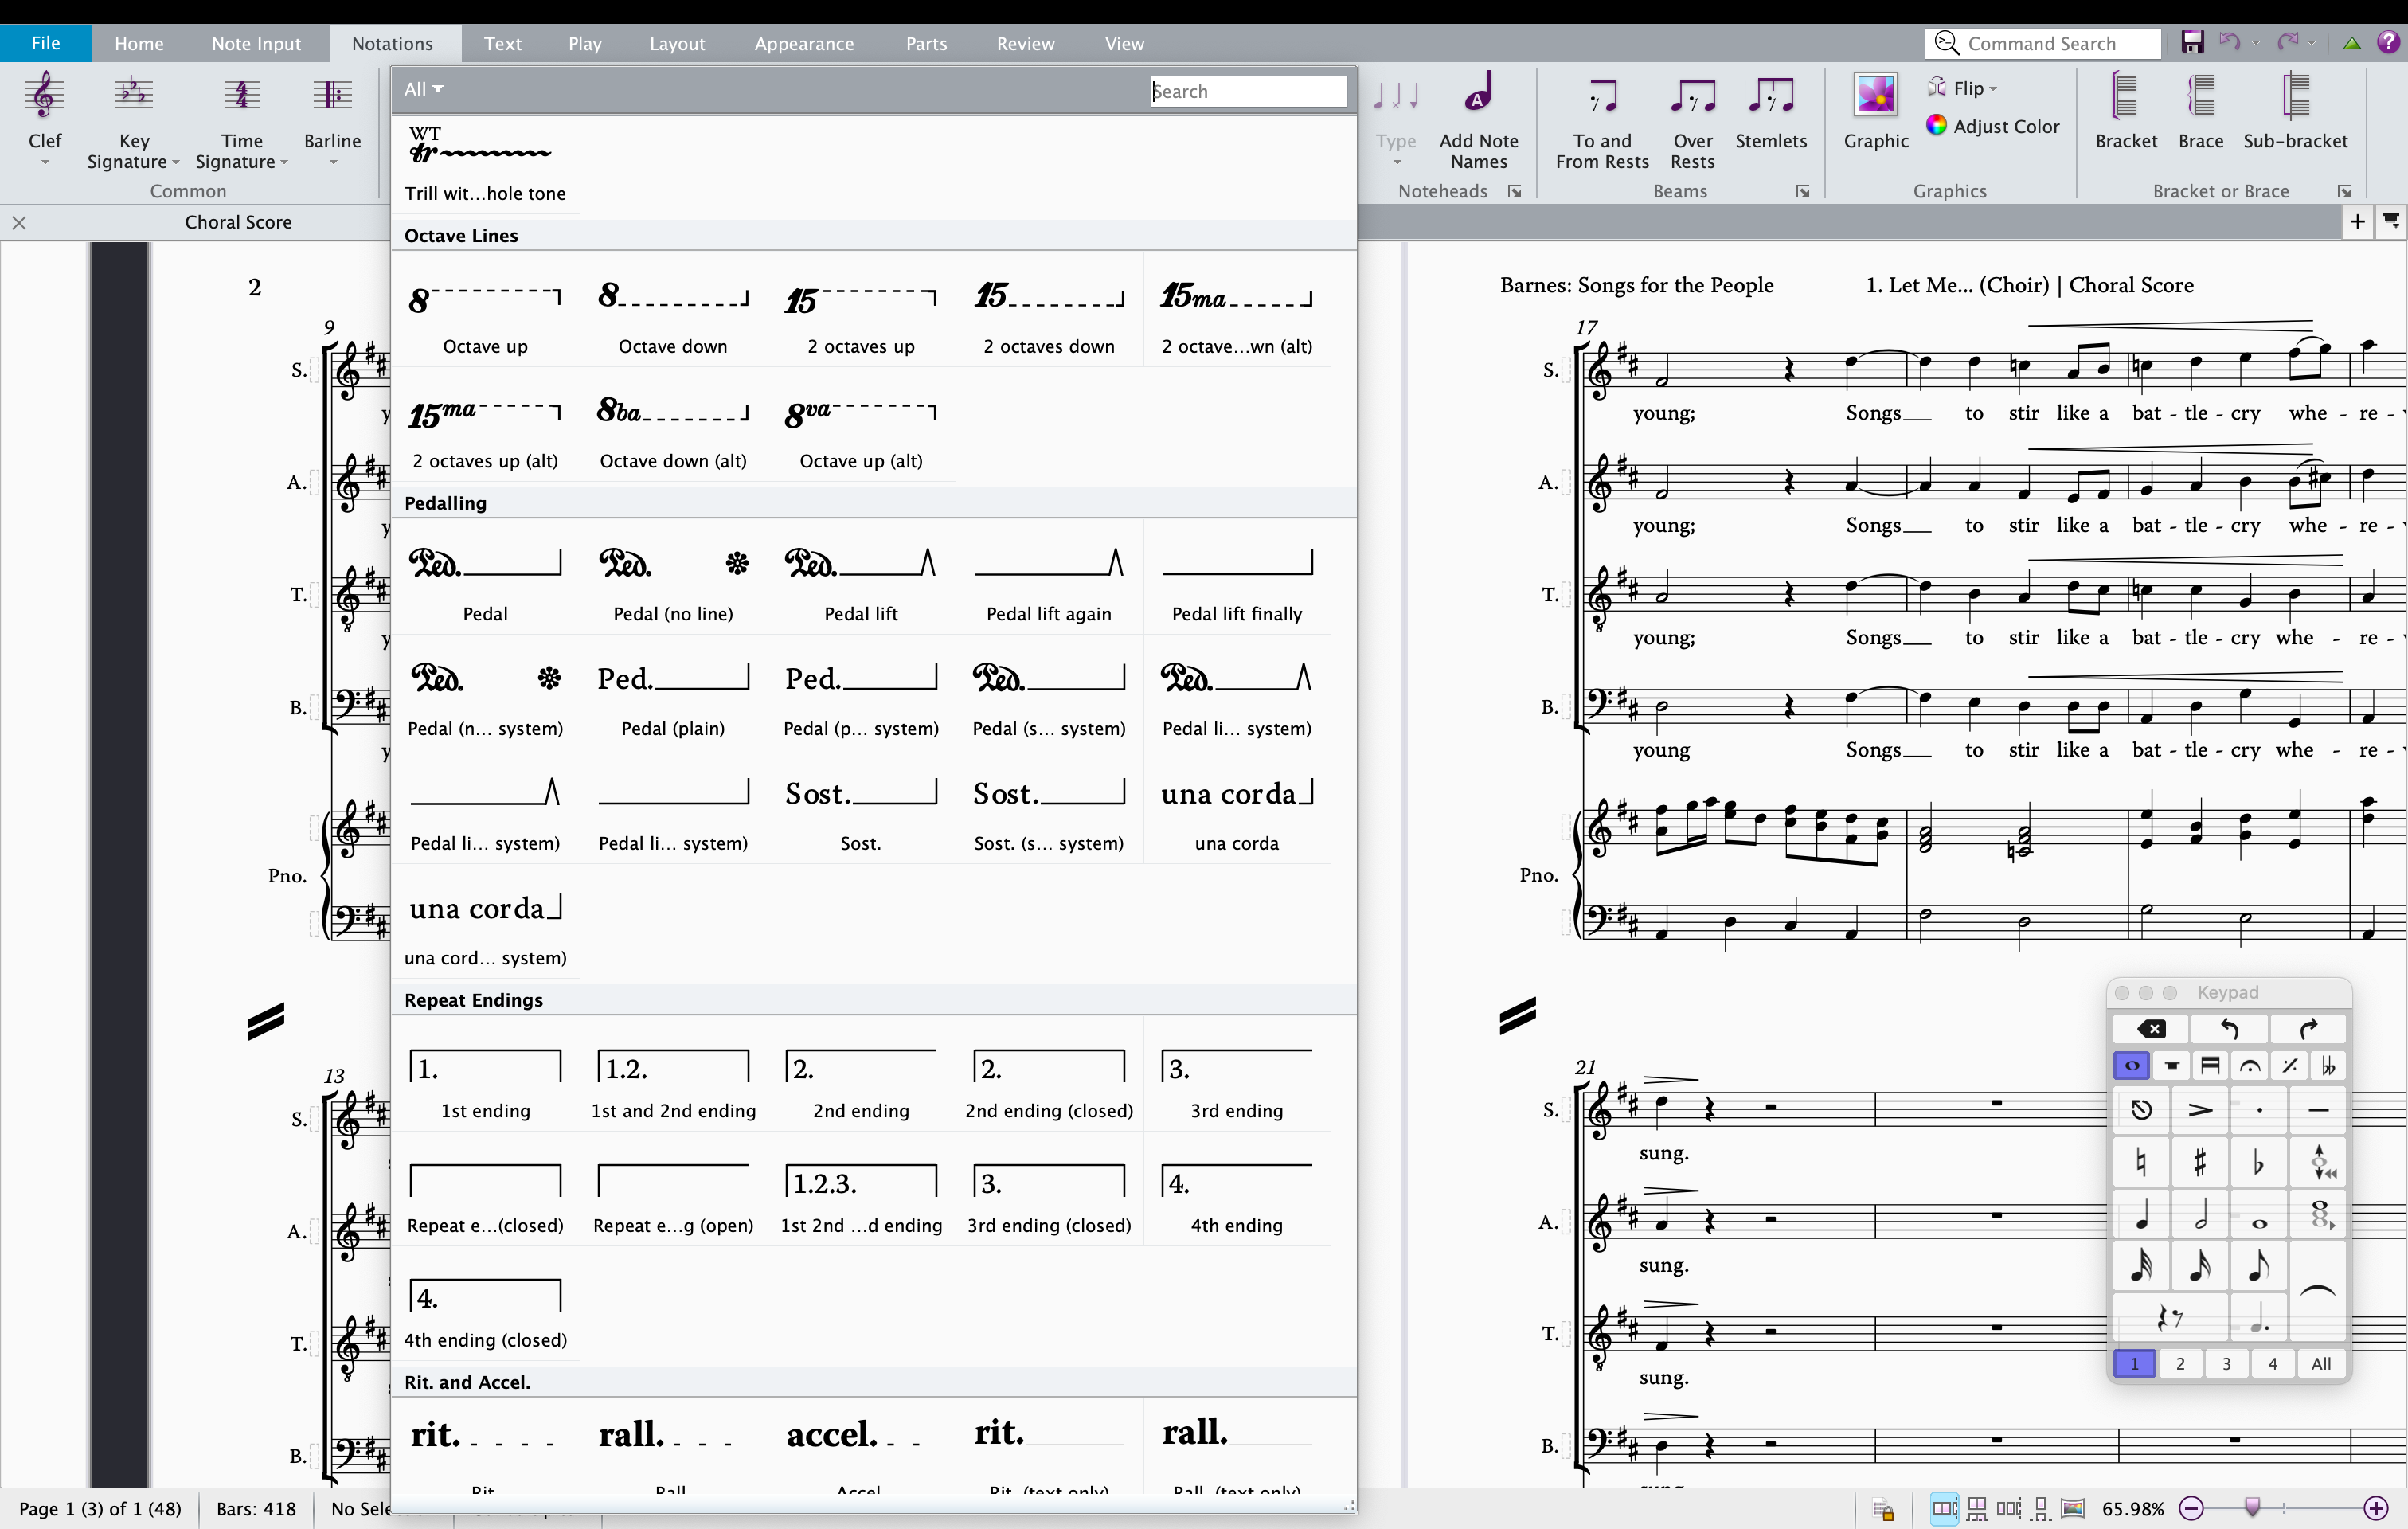
Task: Enable Panorama view in status bar
Action: (x=2073, y=1508)
